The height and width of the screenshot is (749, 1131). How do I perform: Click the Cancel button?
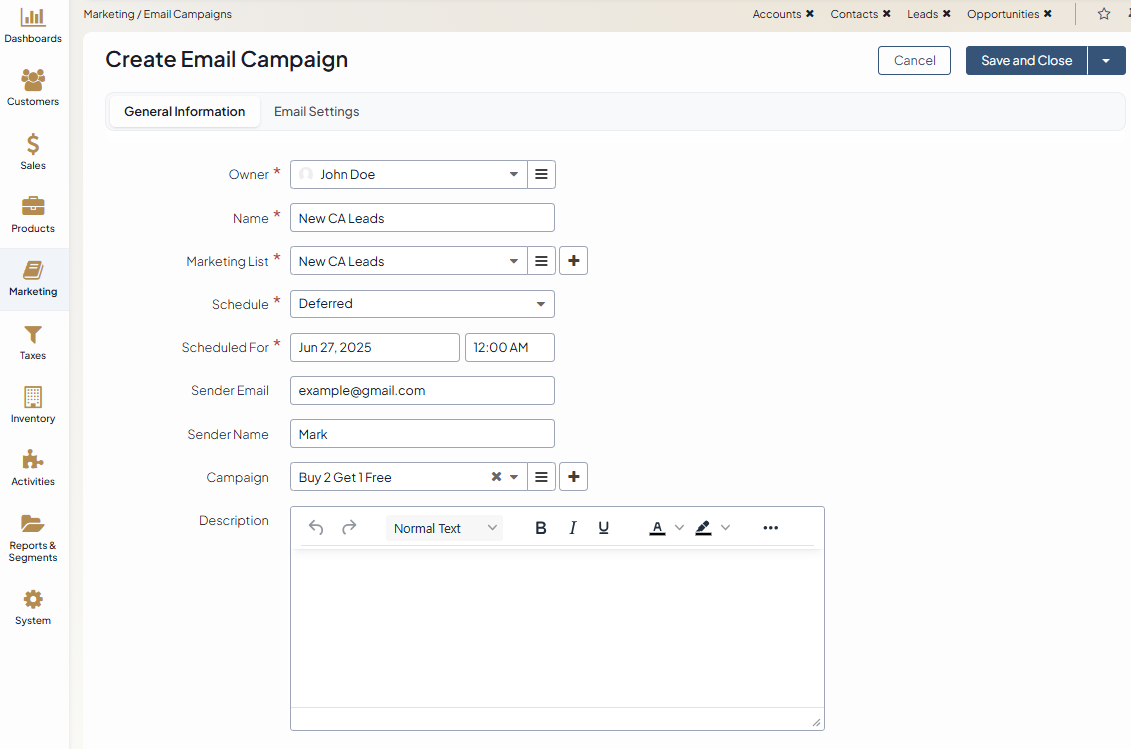(x=914, y=61)
